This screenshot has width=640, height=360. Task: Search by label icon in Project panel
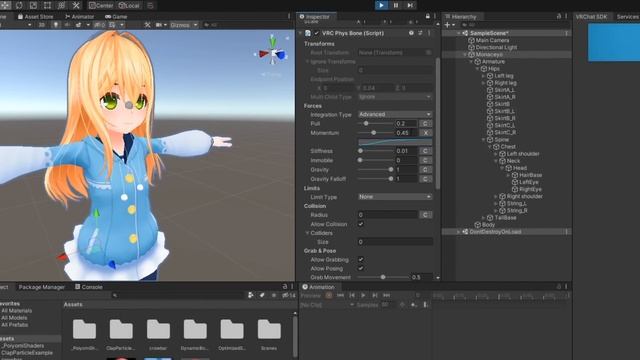[x=262, y=295]
